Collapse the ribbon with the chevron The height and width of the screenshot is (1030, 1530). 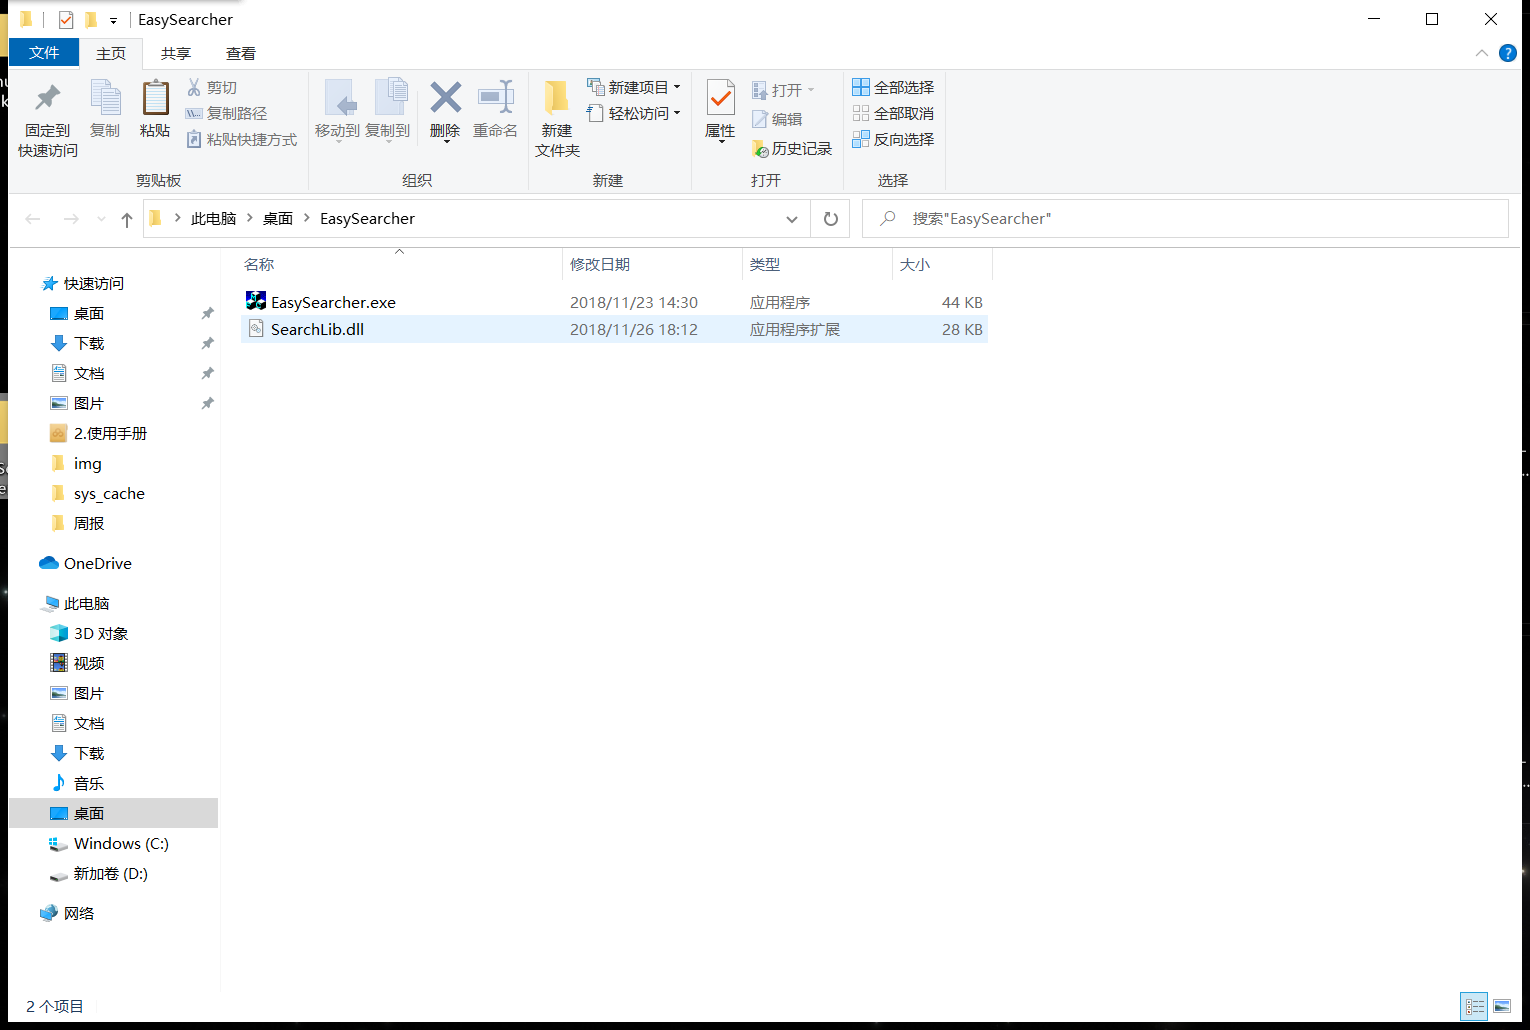pyautogui.click(x=1481, y=53)
